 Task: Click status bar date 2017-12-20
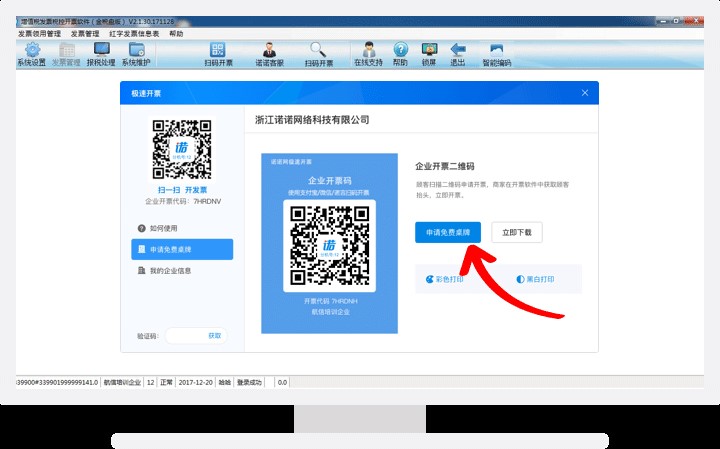tap(195, 382)
